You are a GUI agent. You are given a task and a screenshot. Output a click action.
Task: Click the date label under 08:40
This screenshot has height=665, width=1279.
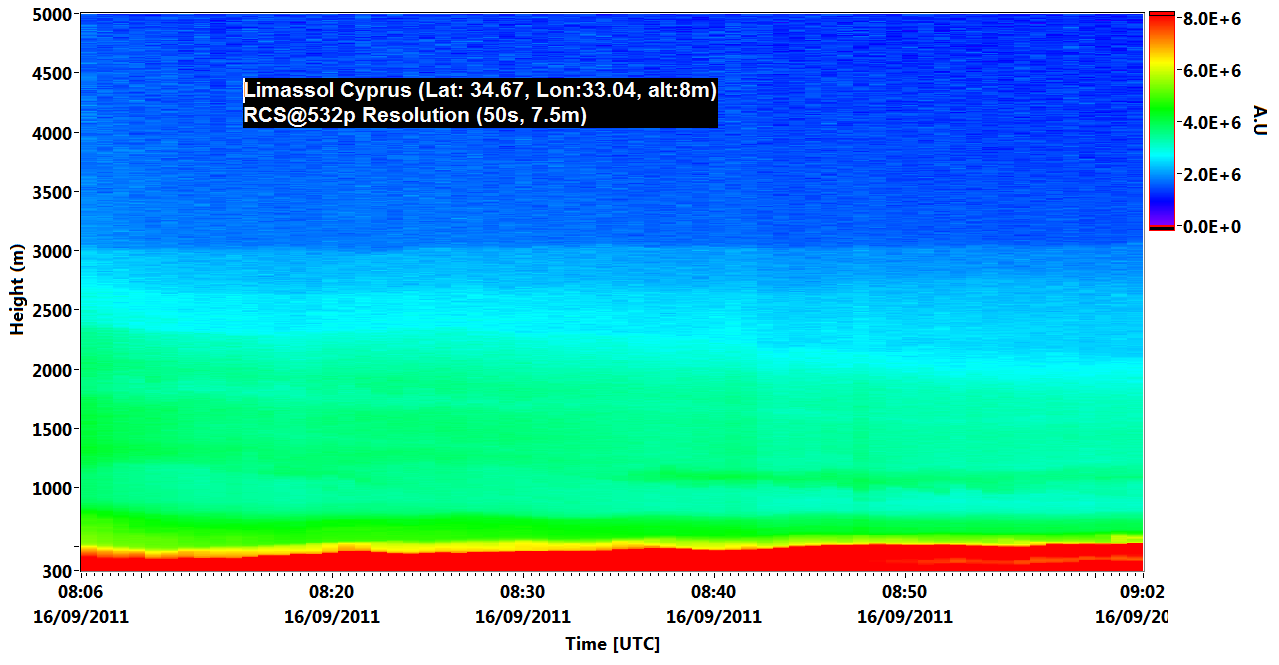pos(714,617)
